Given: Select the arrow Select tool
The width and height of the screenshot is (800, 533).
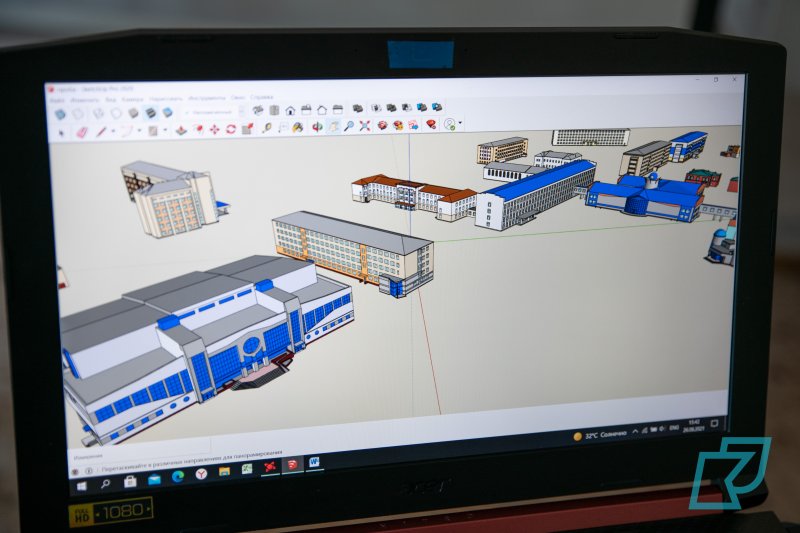Looking at the screenshot, I should [61, 132].
